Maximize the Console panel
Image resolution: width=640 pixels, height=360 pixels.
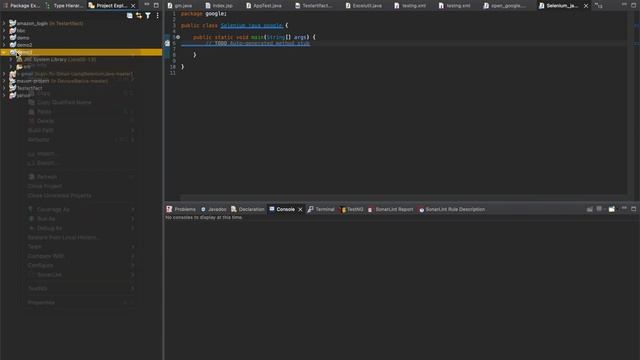click(633, 209)
